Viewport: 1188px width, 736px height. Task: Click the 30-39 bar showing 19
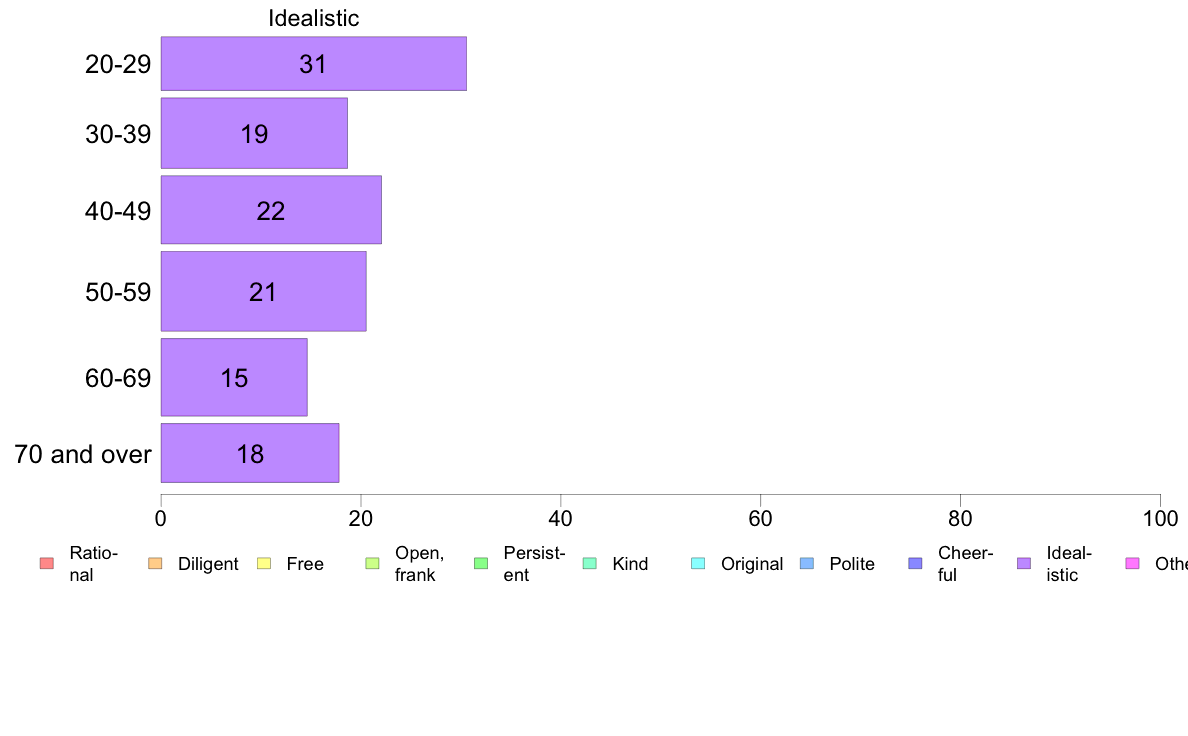254,133
